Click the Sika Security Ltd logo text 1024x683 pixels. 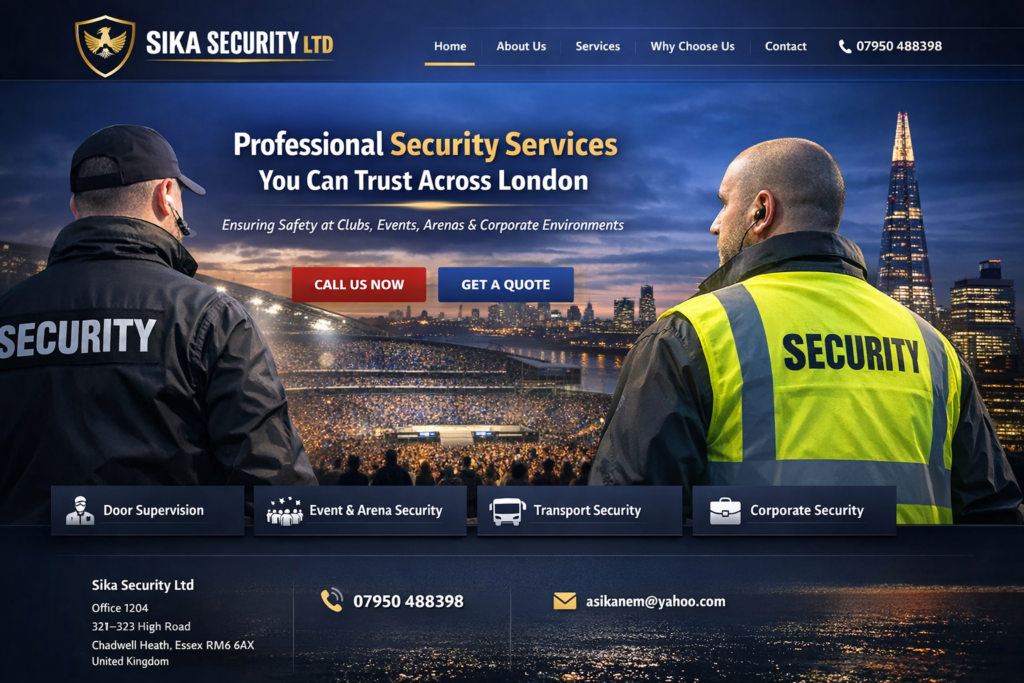(x=240, y=44)
